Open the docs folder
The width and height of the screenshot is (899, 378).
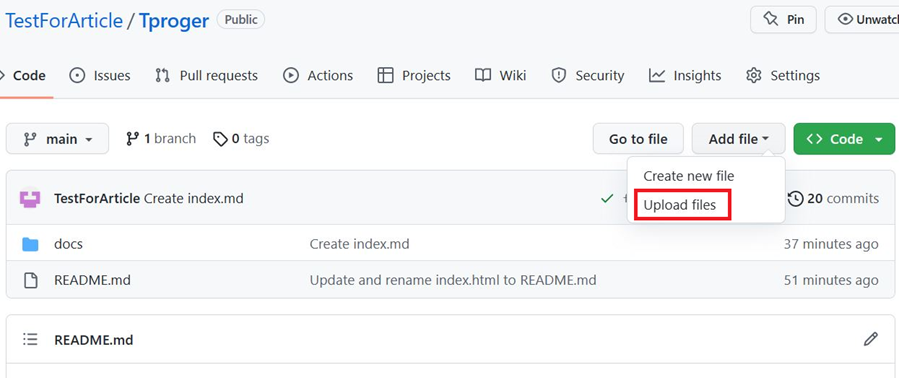[68, 244]
